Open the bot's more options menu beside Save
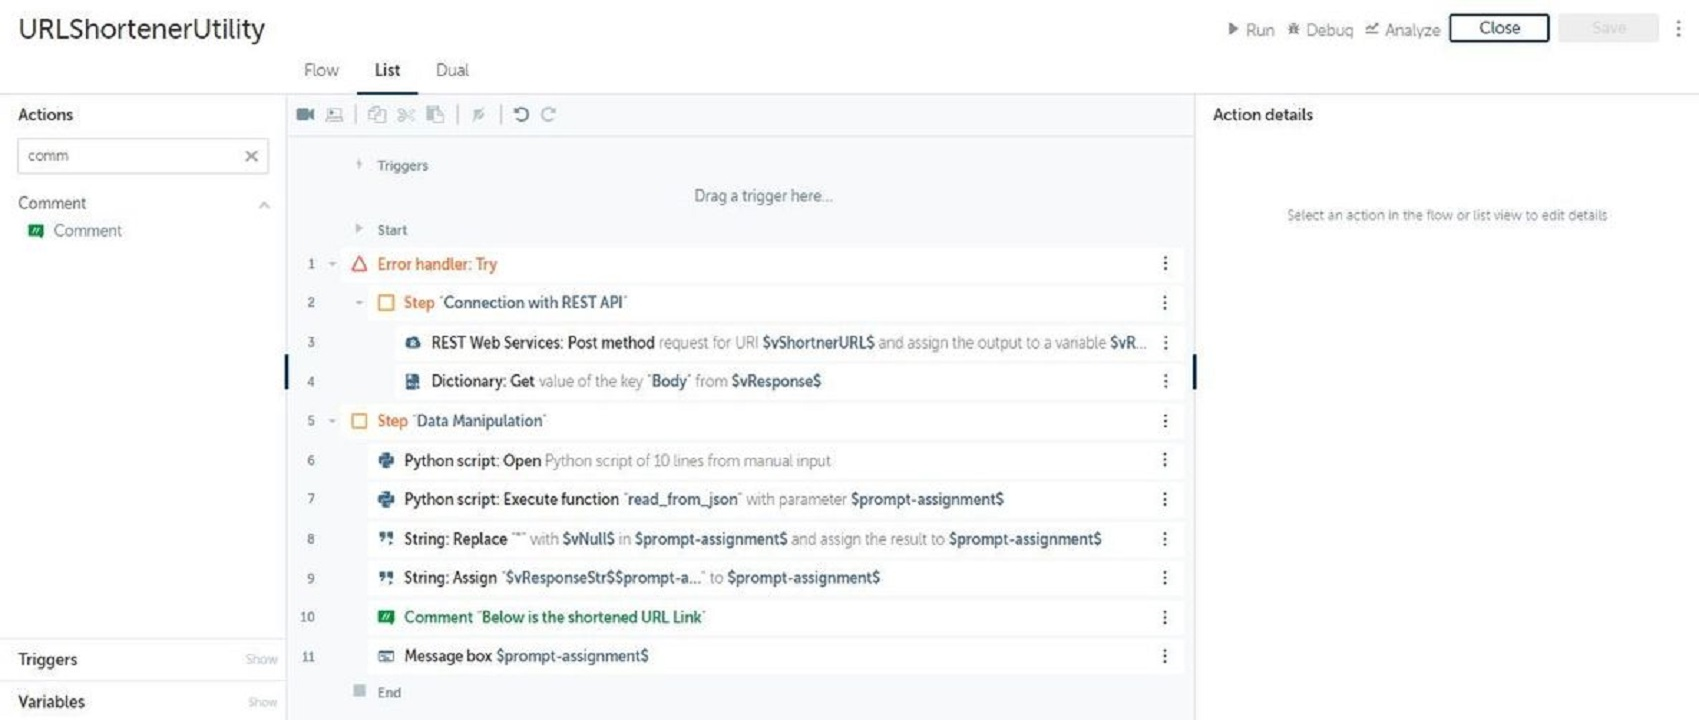Screen dimensions: 1699x720 (x=1678, y=29)
